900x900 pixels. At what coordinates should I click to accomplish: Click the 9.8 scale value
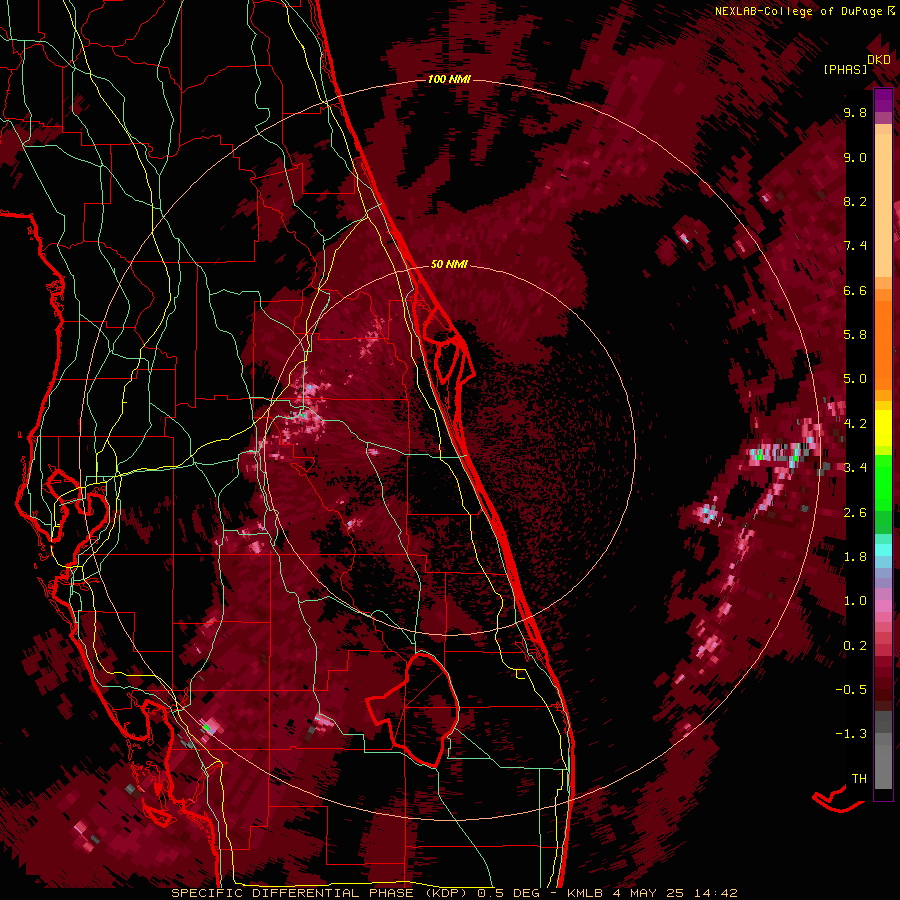(855, 113)
